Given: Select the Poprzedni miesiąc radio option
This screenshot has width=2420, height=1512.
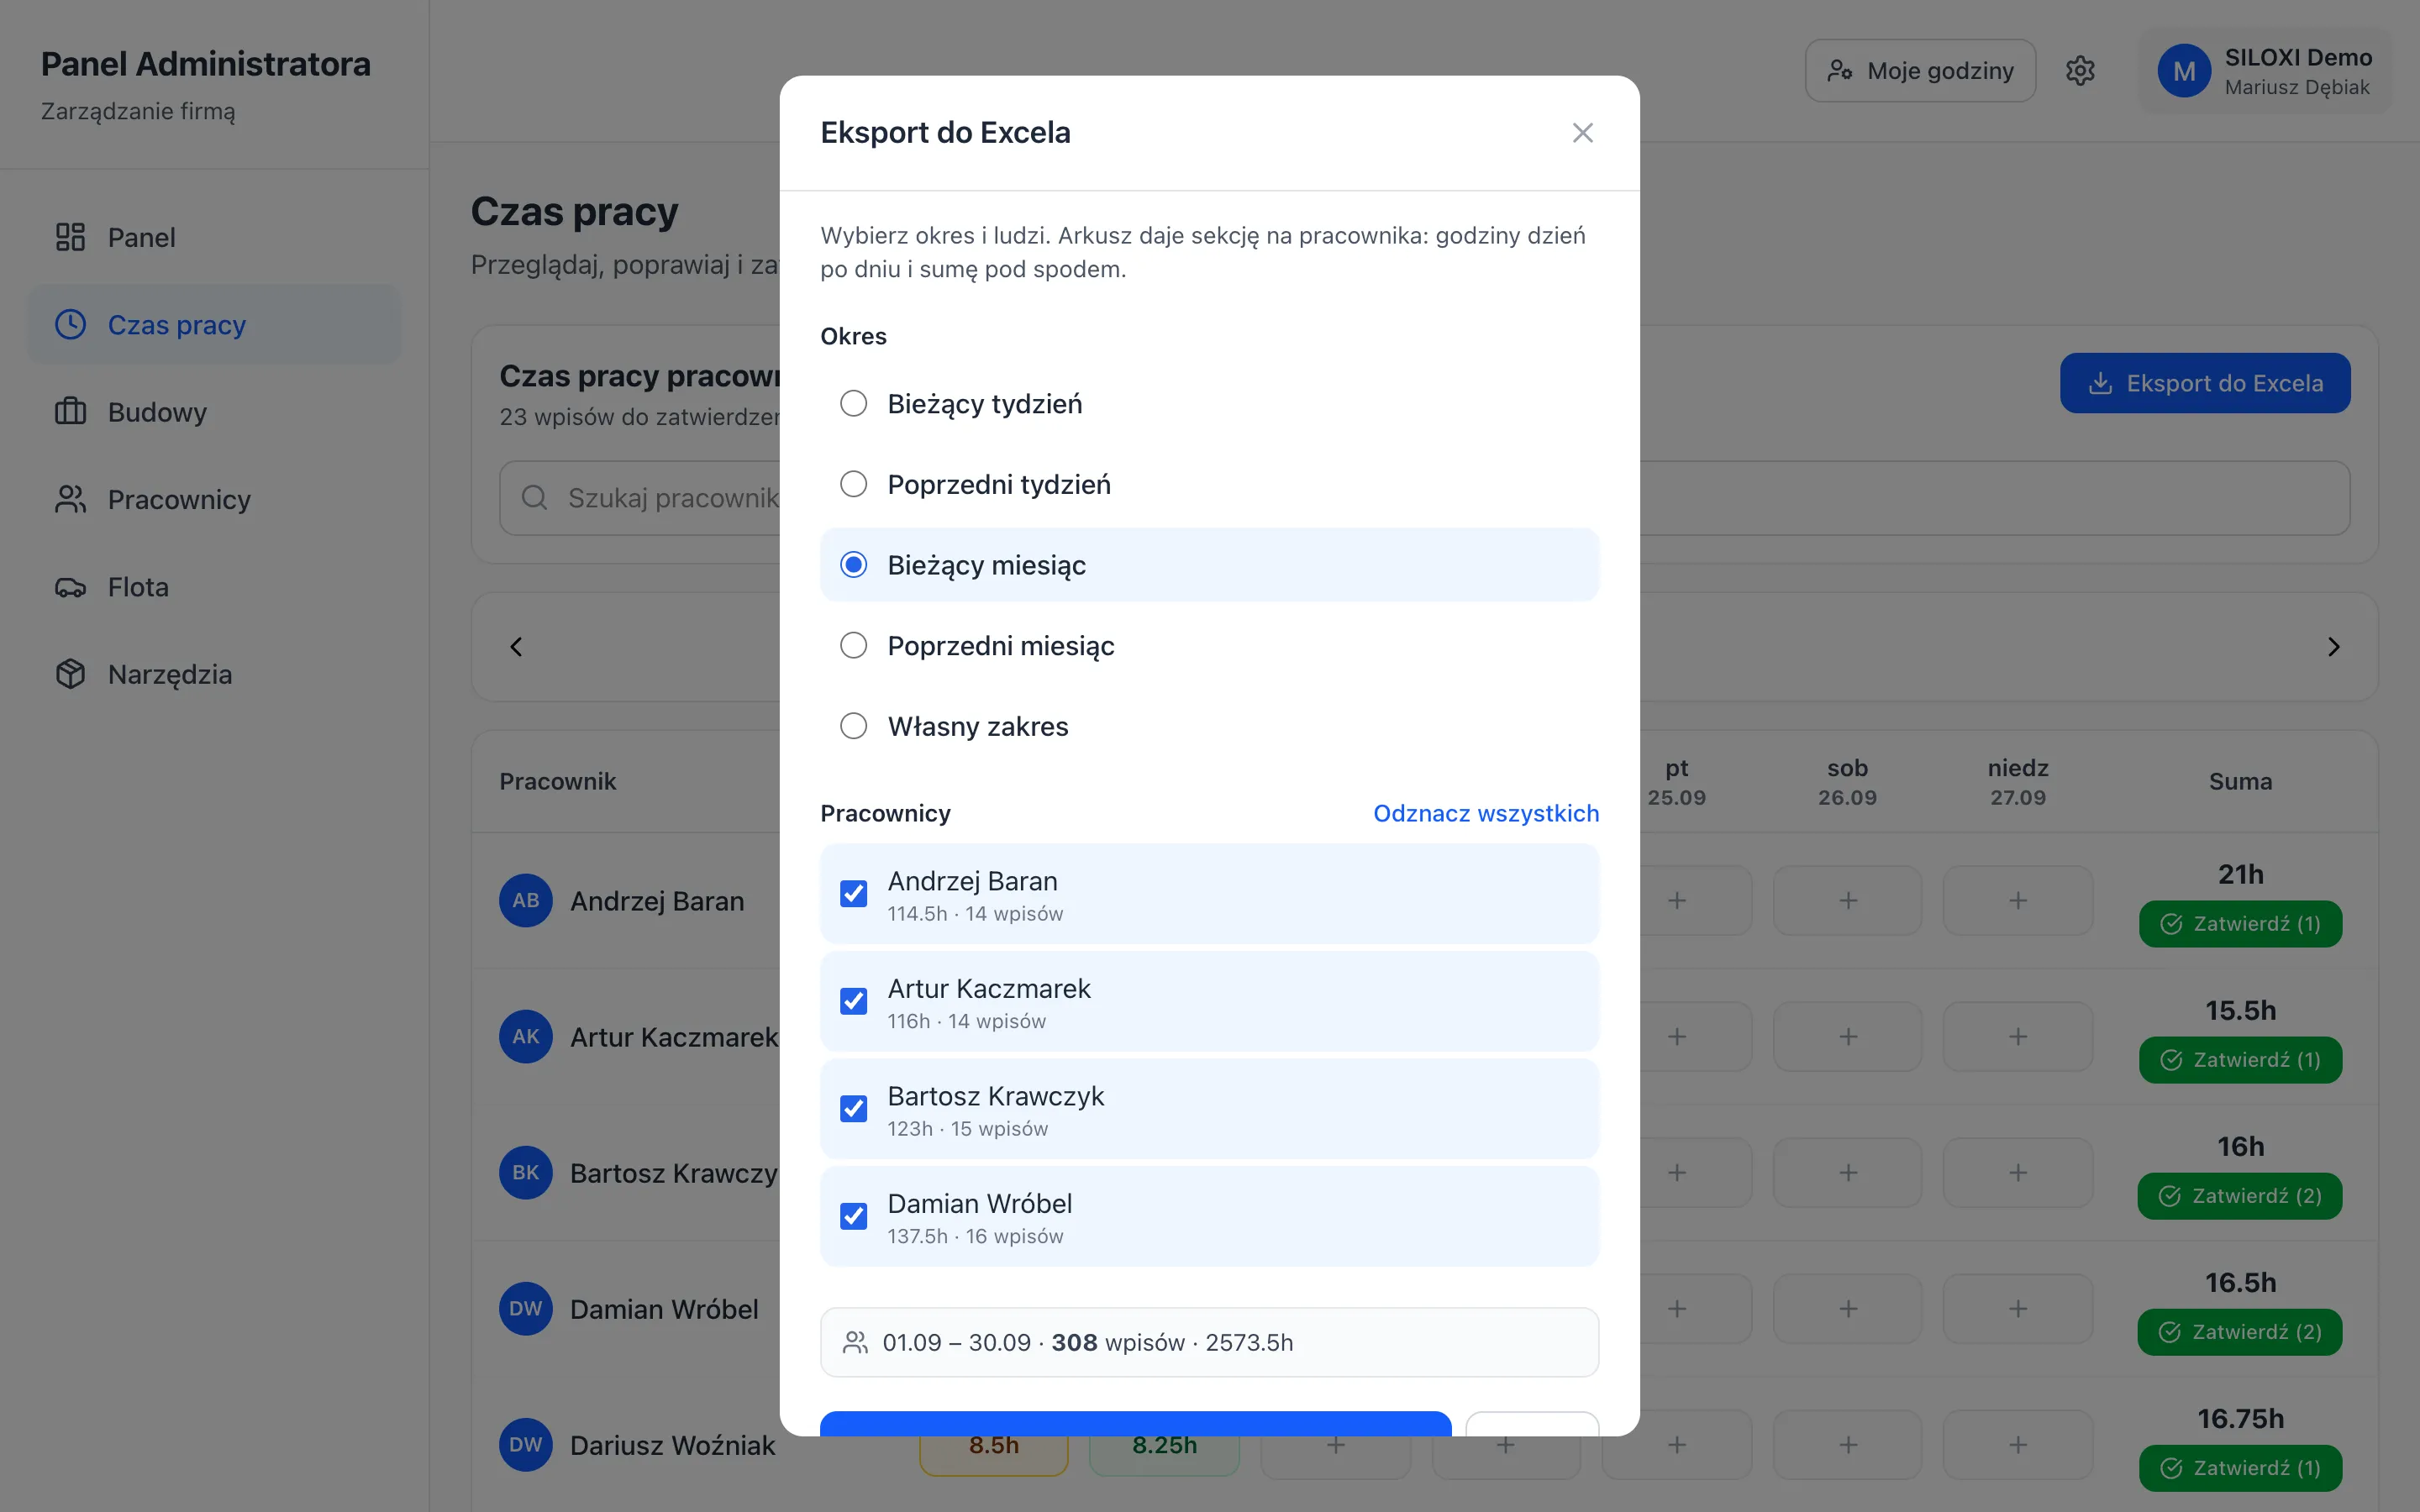Looking at the screenshot, I should 853,645.
